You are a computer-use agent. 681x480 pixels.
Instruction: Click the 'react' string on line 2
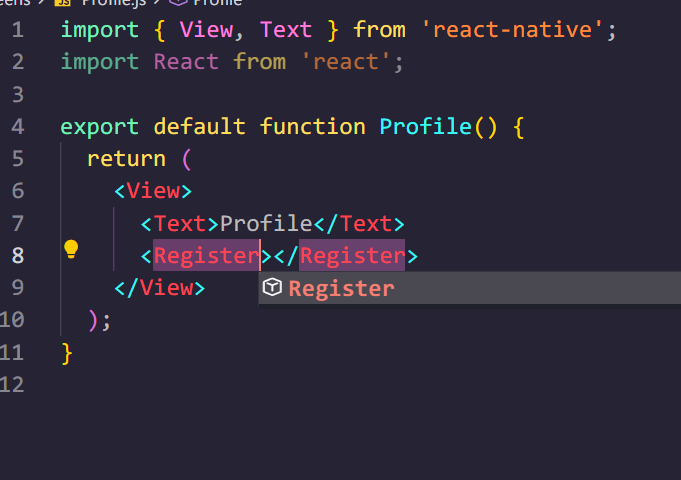(345, 62)
